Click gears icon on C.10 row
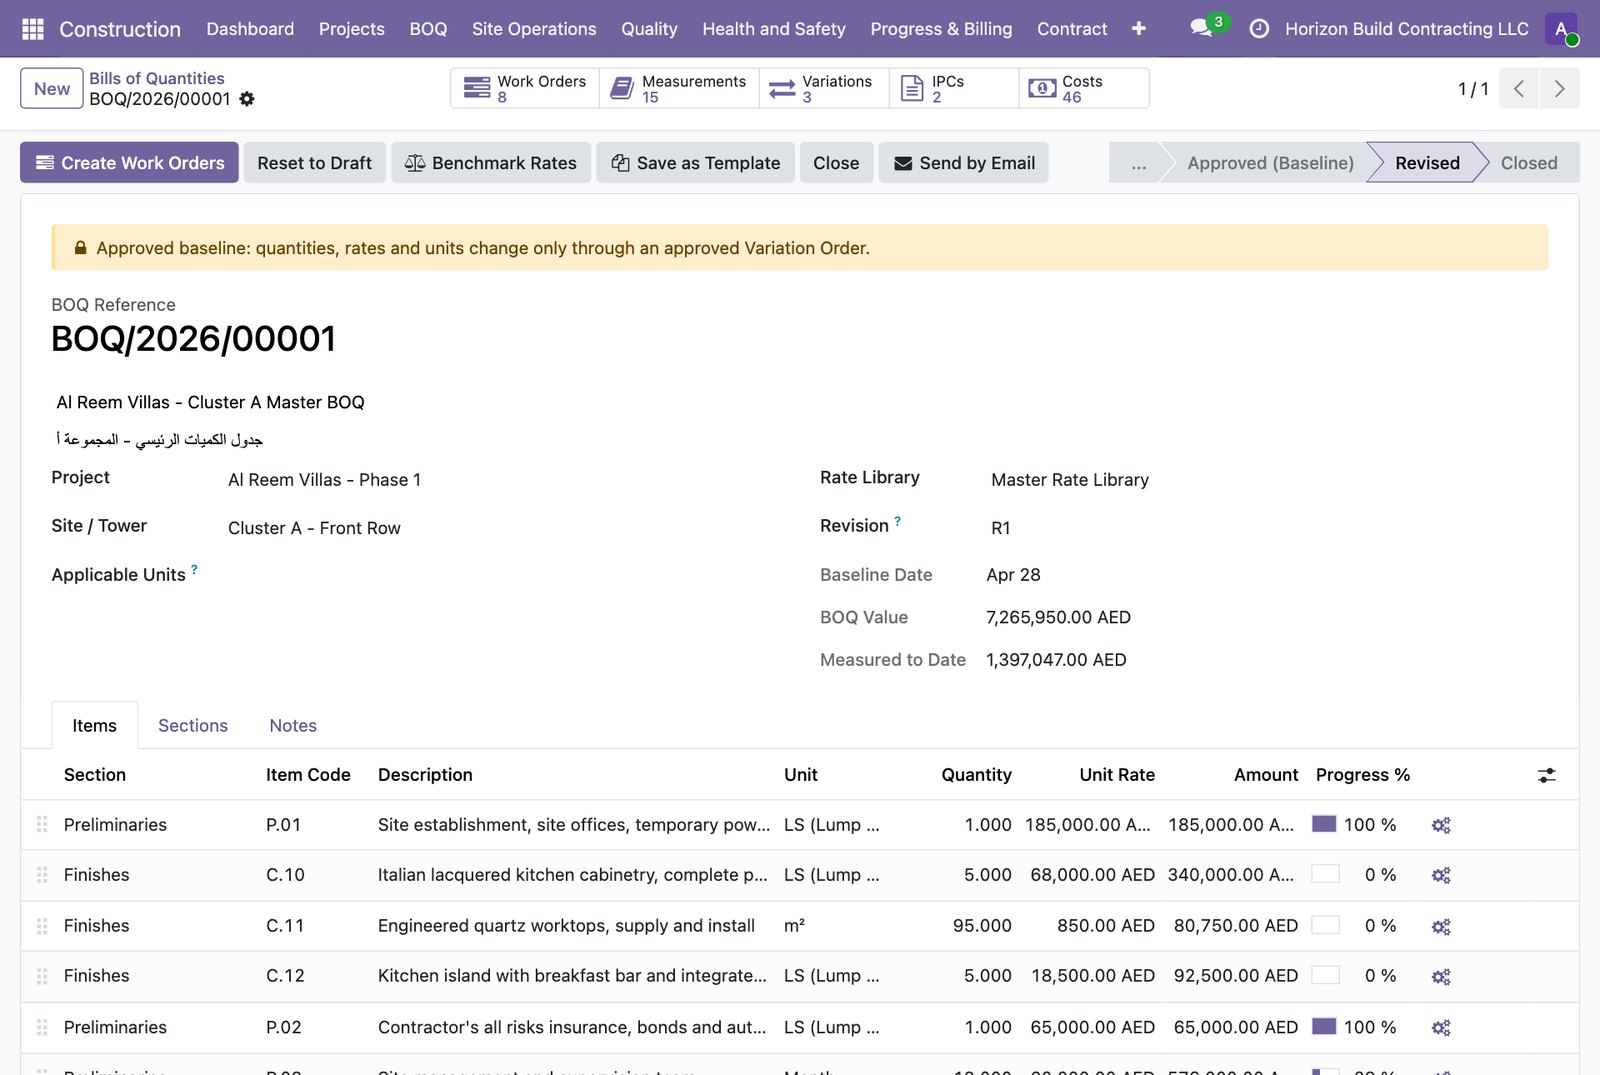 tap(1441, 875)
